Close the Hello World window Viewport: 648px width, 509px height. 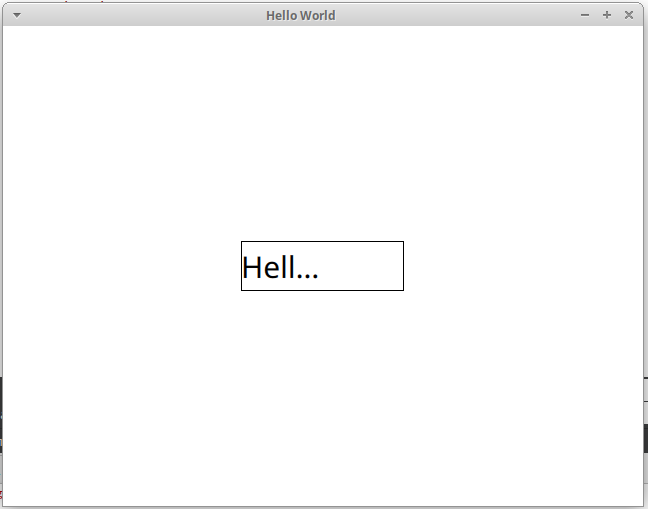(629, 15)
